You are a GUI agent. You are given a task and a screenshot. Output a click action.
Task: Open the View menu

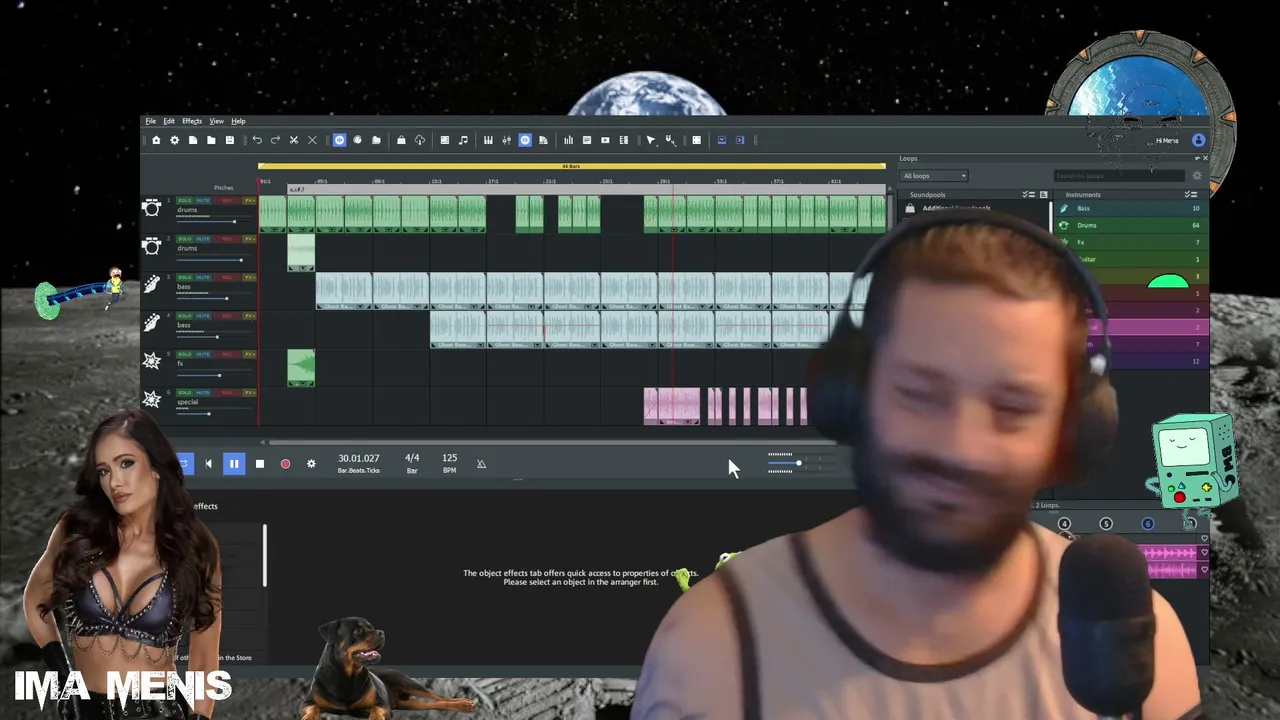coord(216,121)
